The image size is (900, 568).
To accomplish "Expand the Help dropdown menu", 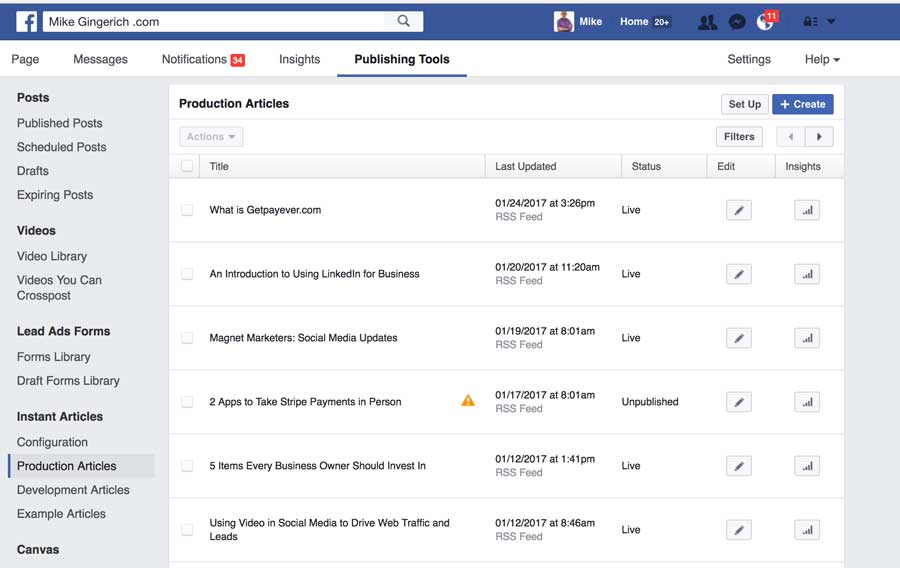I will pos(822,60).
